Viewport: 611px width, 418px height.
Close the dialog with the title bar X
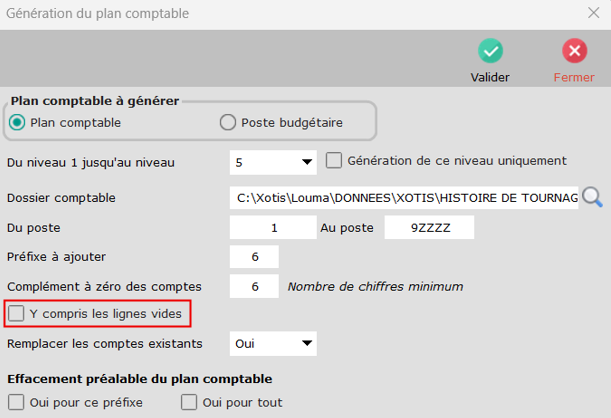point(593,14)
